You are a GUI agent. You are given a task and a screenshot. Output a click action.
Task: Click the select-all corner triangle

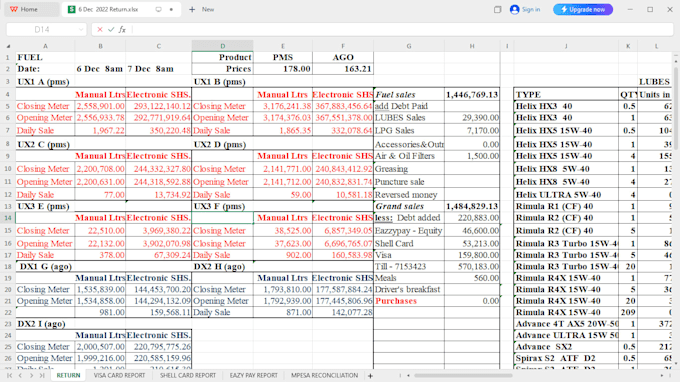click(x=8, y=46)
